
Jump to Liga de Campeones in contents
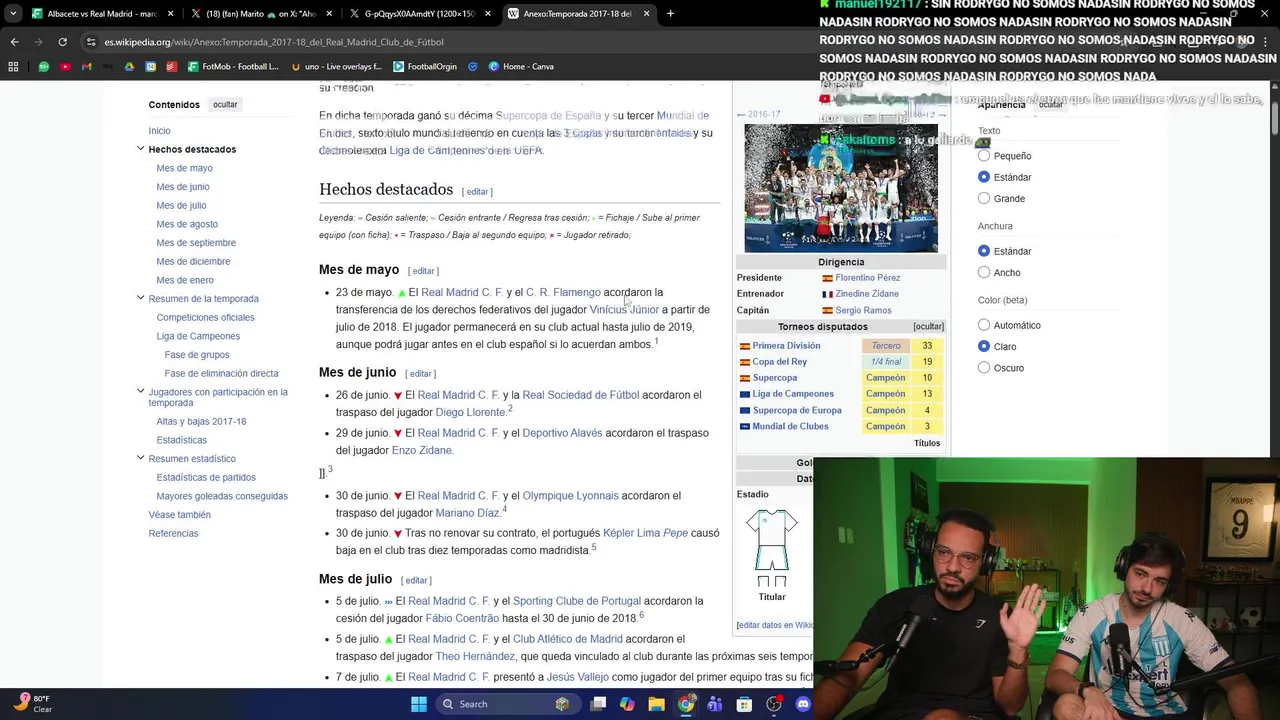tap(198, 336)
